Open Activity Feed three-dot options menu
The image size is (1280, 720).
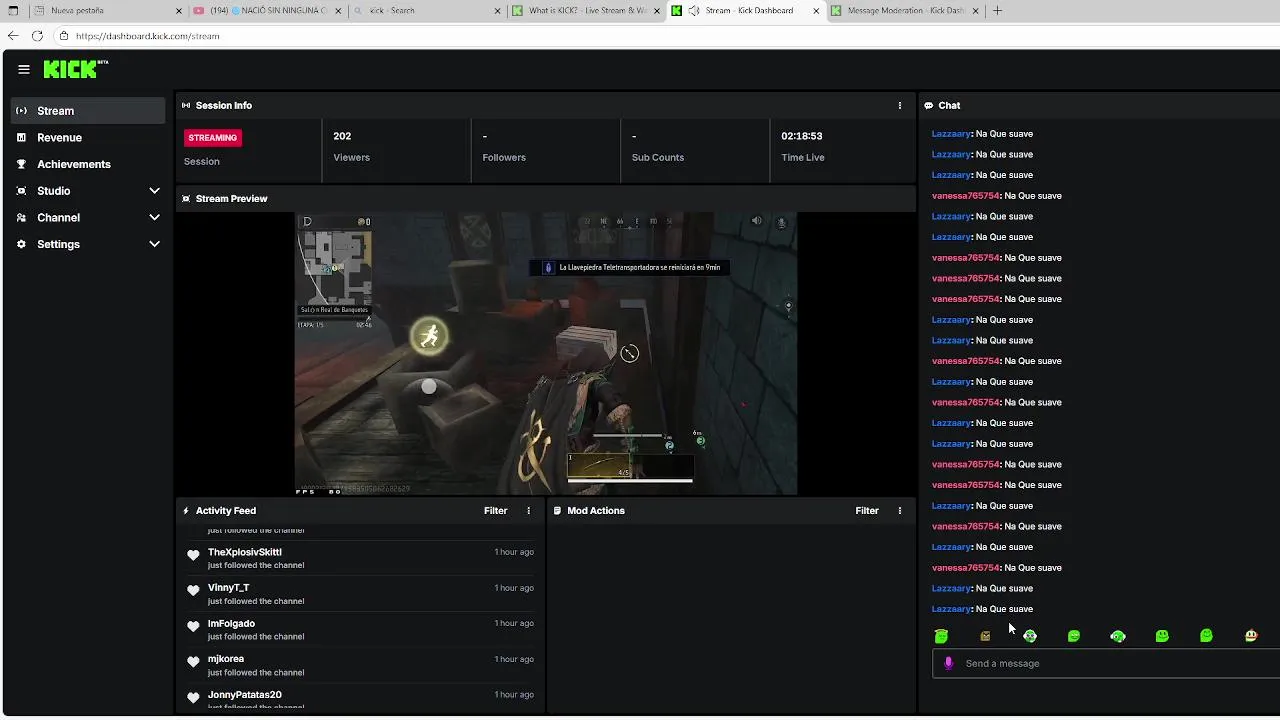529,511
